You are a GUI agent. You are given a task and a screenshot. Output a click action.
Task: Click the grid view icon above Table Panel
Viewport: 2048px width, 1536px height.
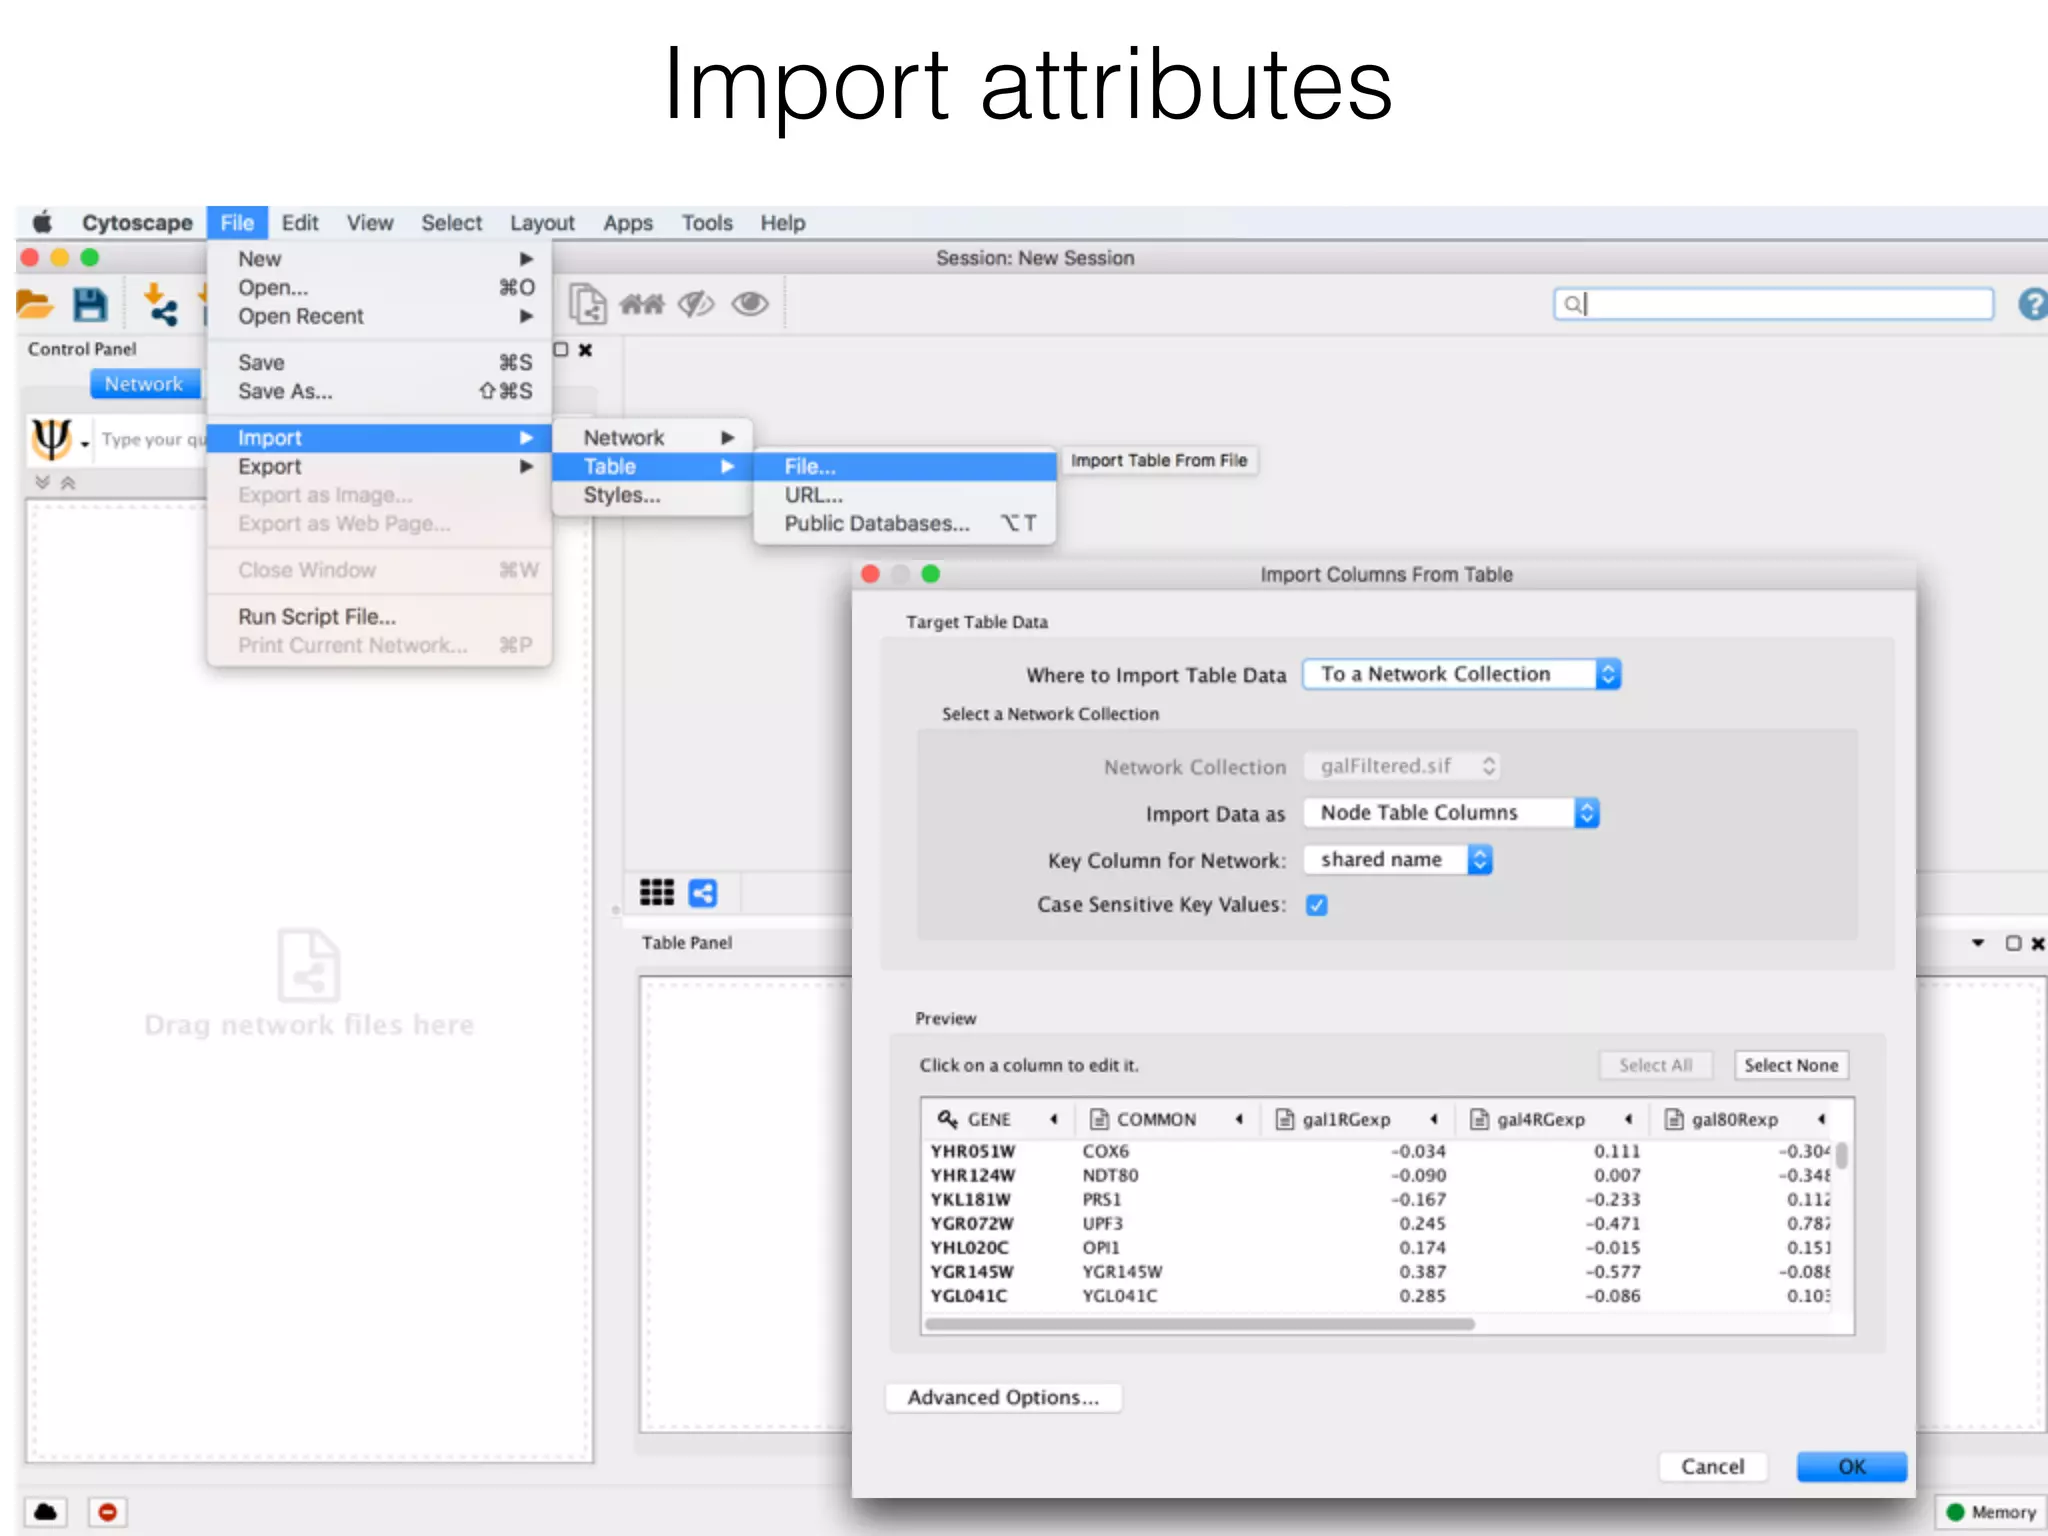click(x=657, y=892)
